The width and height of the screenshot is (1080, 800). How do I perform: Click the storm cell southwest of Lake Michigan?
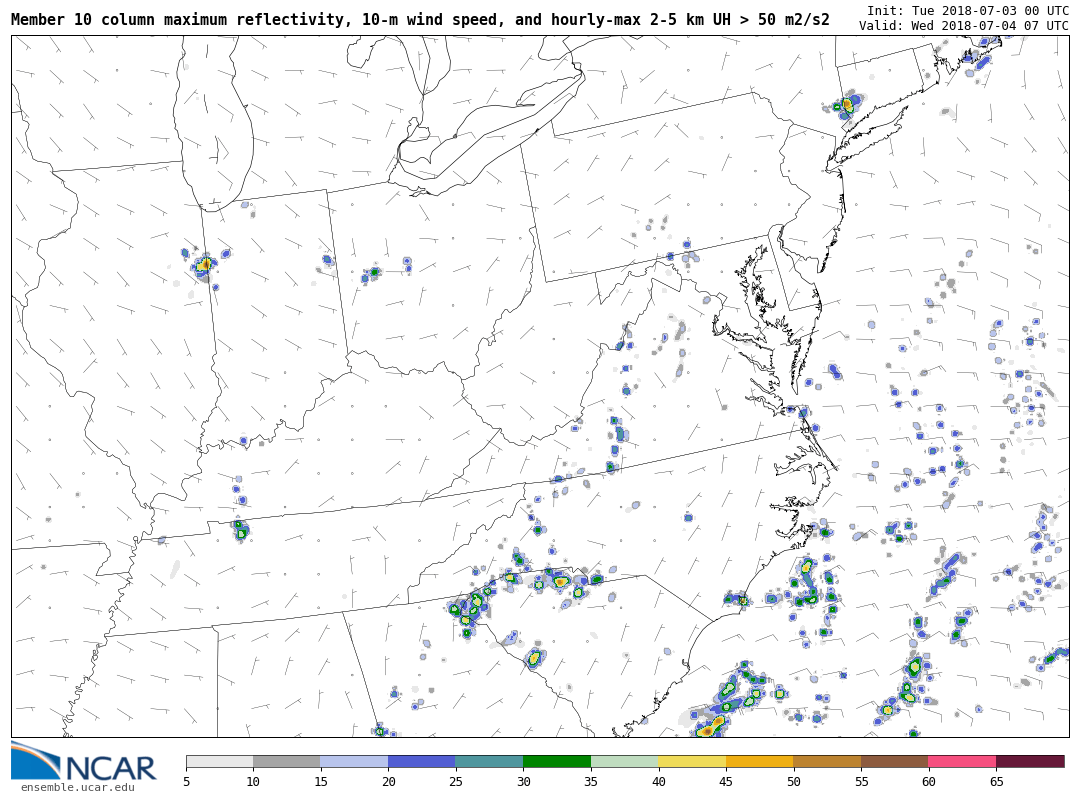pos(204,265)
